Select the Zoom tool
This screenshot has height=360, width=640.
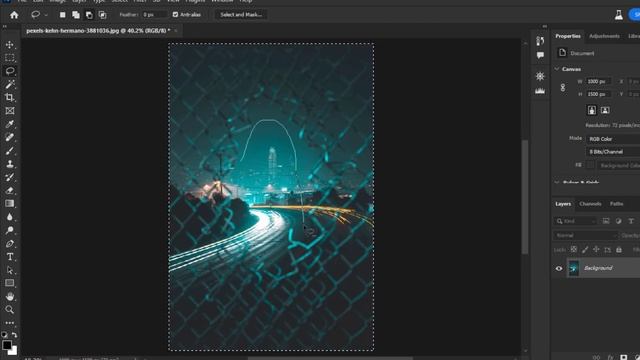10,309
